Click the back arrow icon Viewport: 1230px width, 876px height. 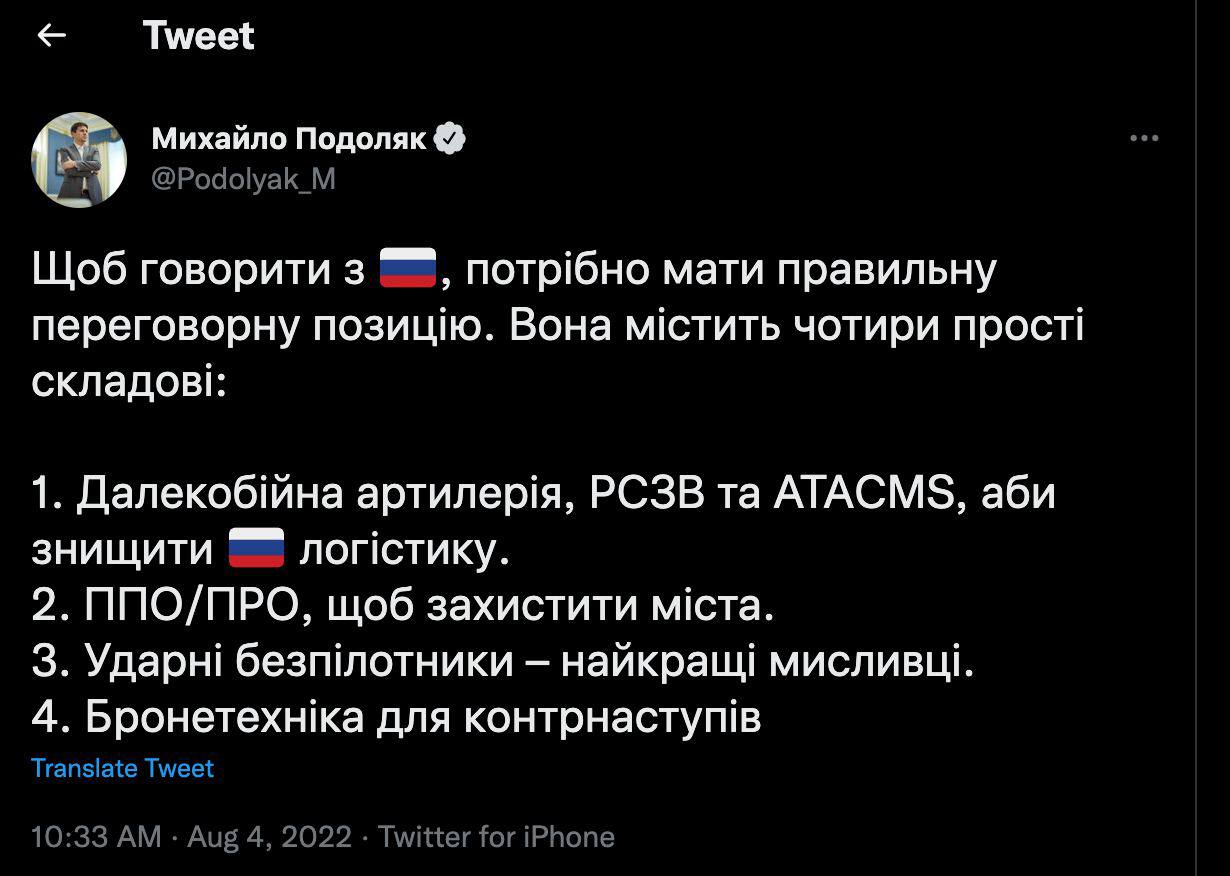click(51, 36)
